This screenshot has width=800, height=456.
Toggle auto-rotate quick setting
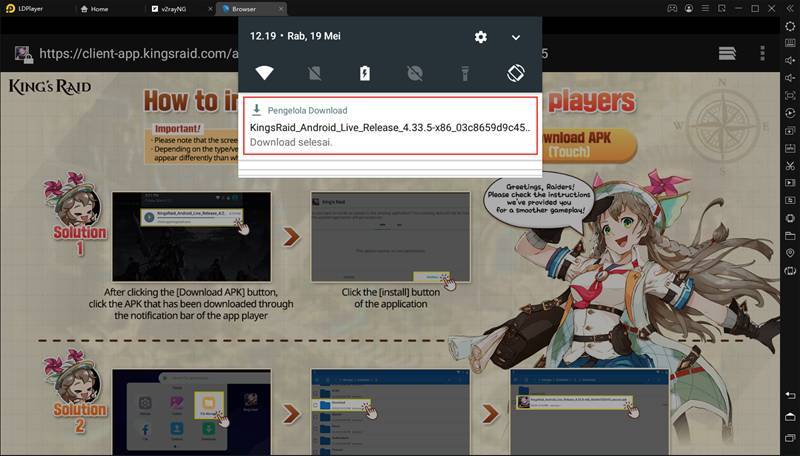click(x=515, y=73)
